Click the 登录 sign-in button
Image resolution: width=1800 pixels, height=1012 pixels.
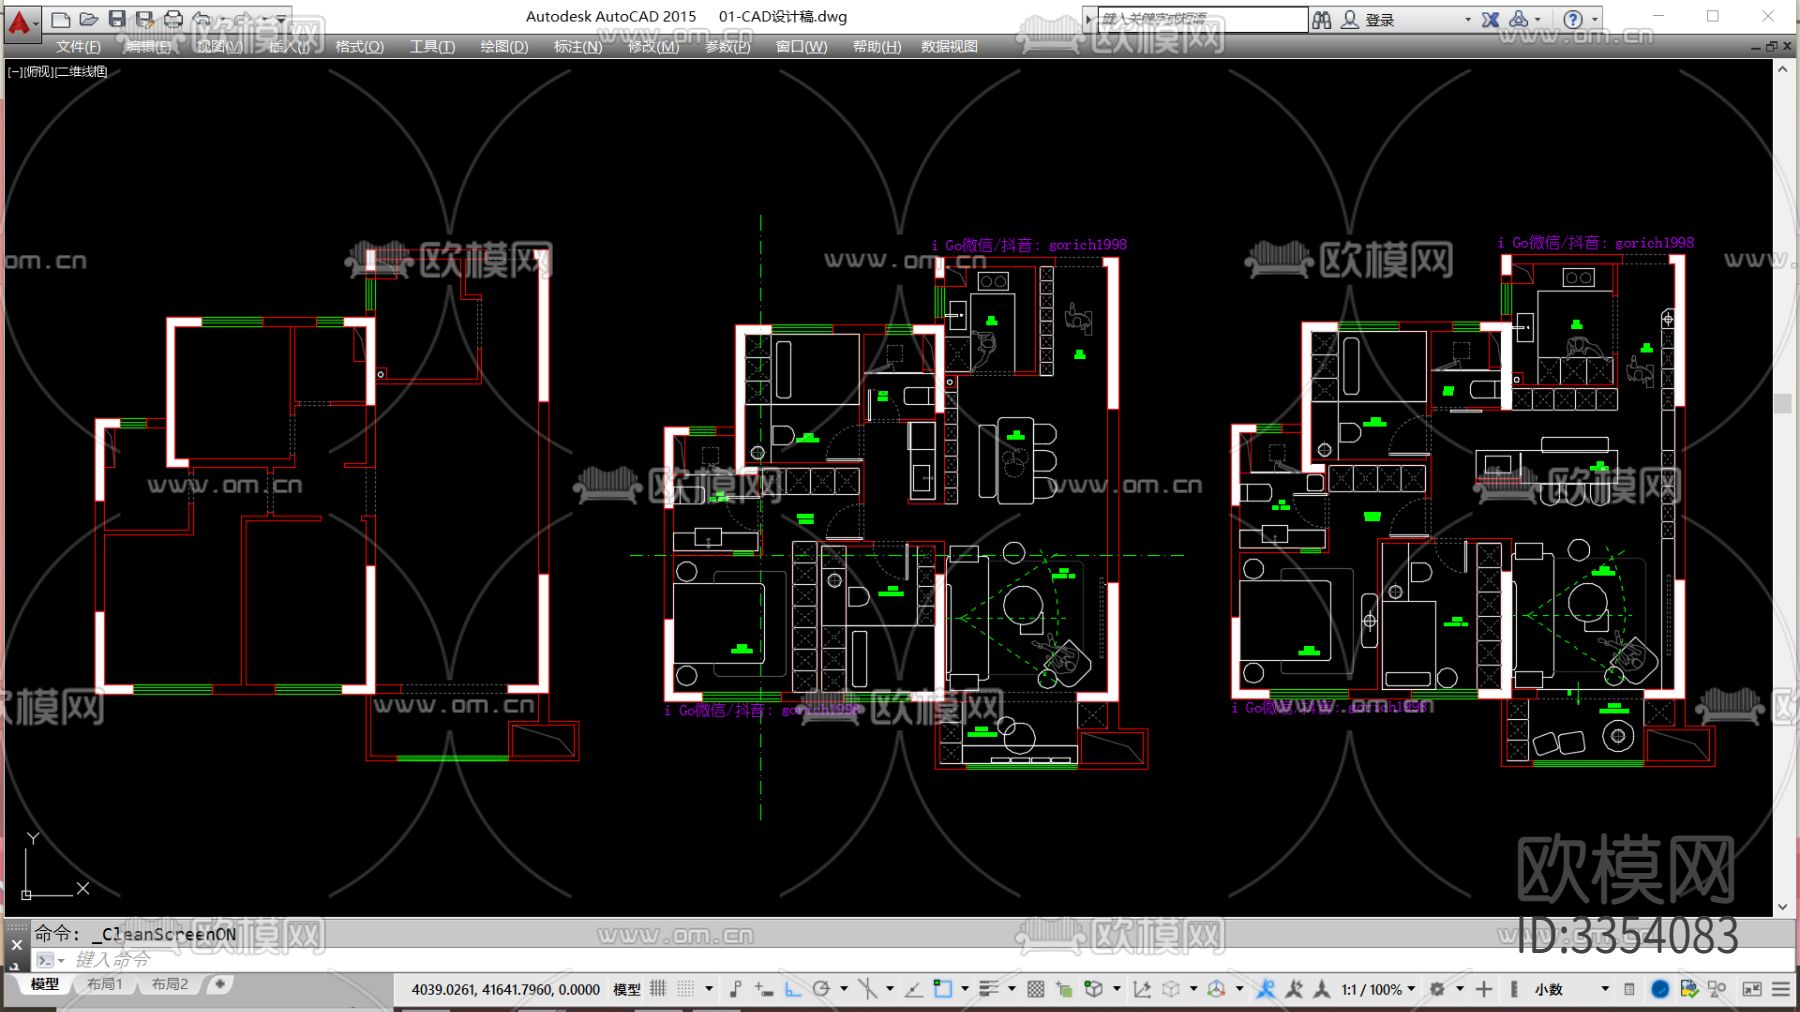tap(1369, 19)
